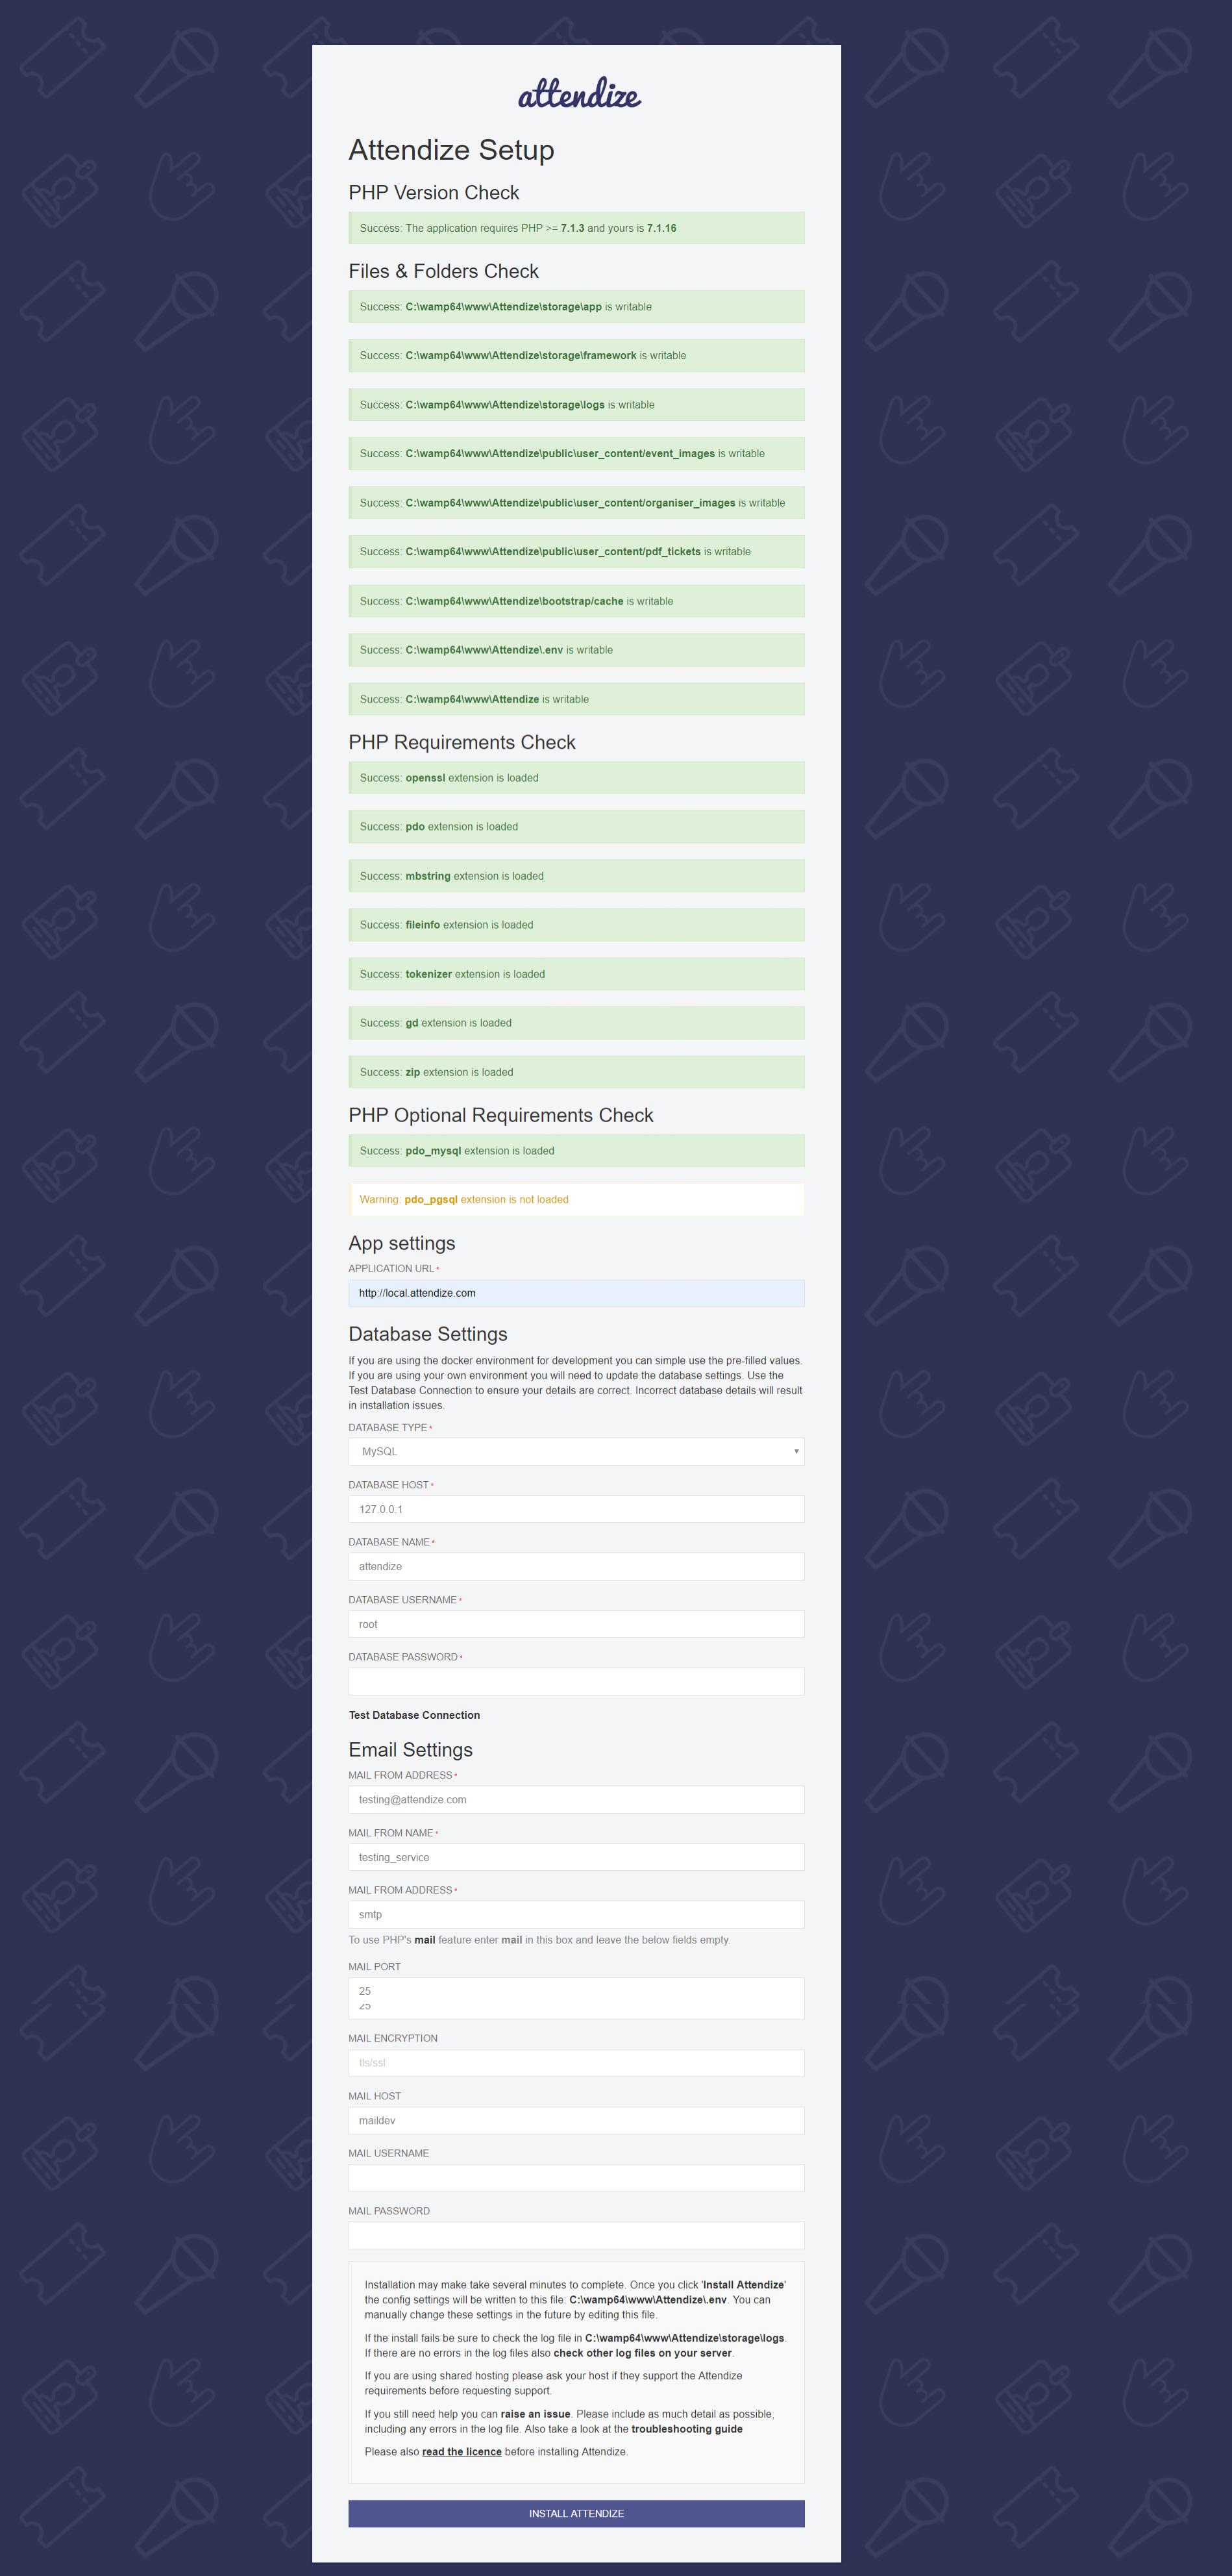Focus the mail driver field containing smtp
The height and width of the screenshot is (2576, 1232).
(576, 1914)
